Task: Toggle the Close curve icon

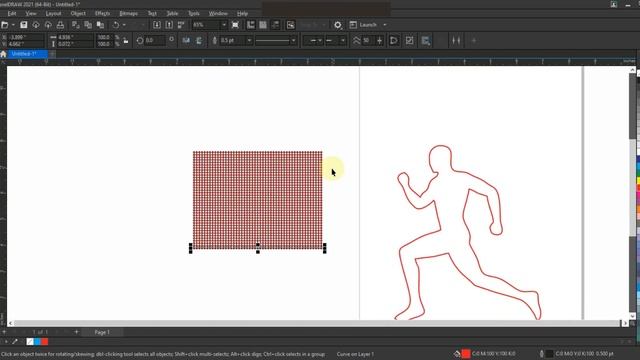Action: coord(394,40)
